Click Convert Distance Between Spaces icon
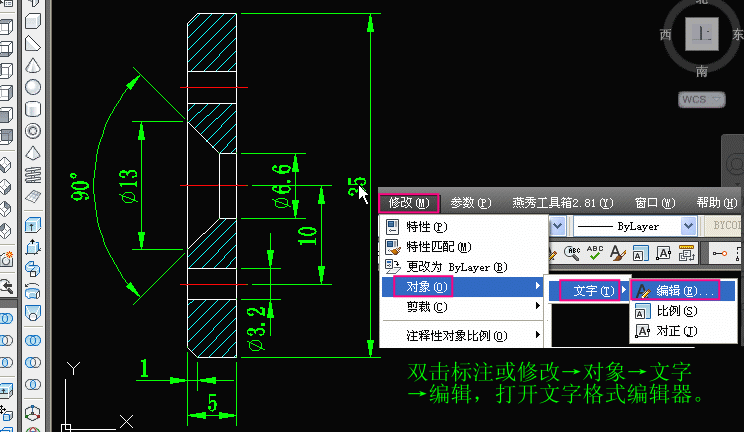Viewport: 744px width, 432px height. point(686,253)
